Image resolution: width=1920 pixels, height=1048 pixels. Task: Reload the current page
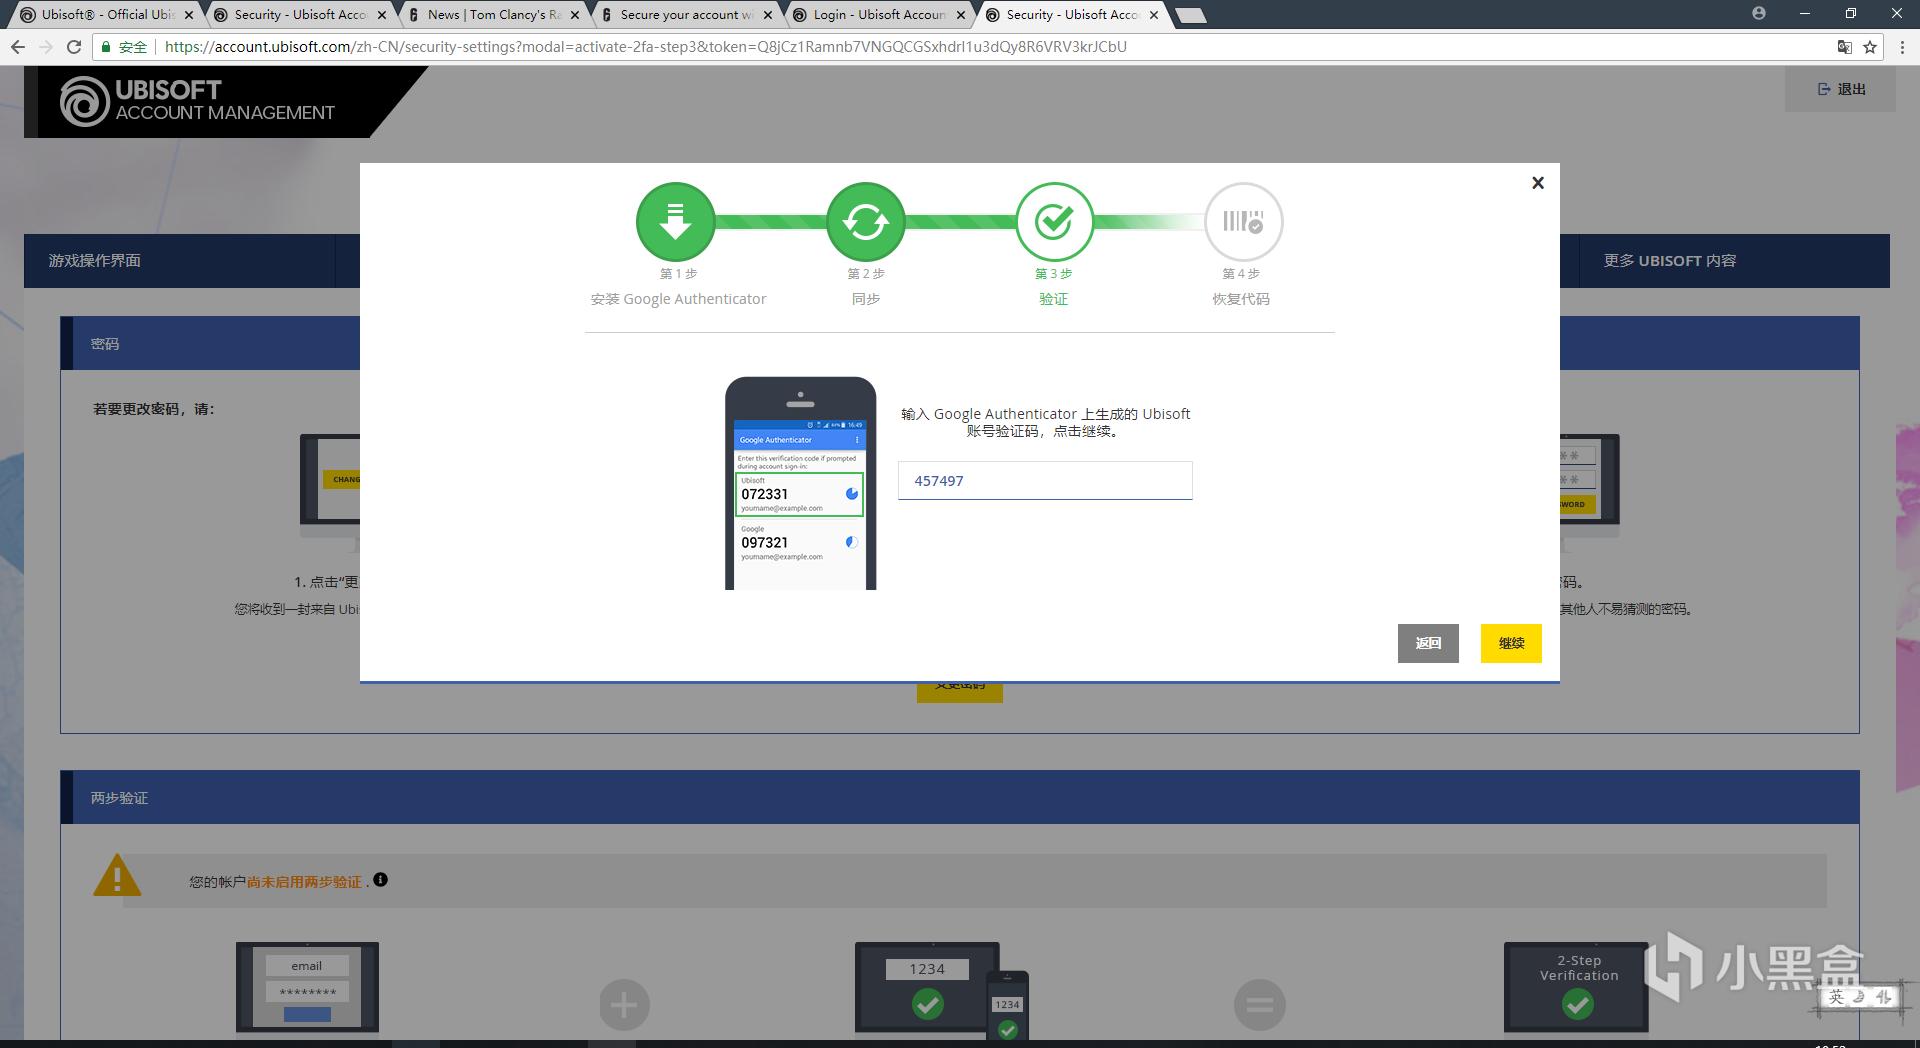74,47
